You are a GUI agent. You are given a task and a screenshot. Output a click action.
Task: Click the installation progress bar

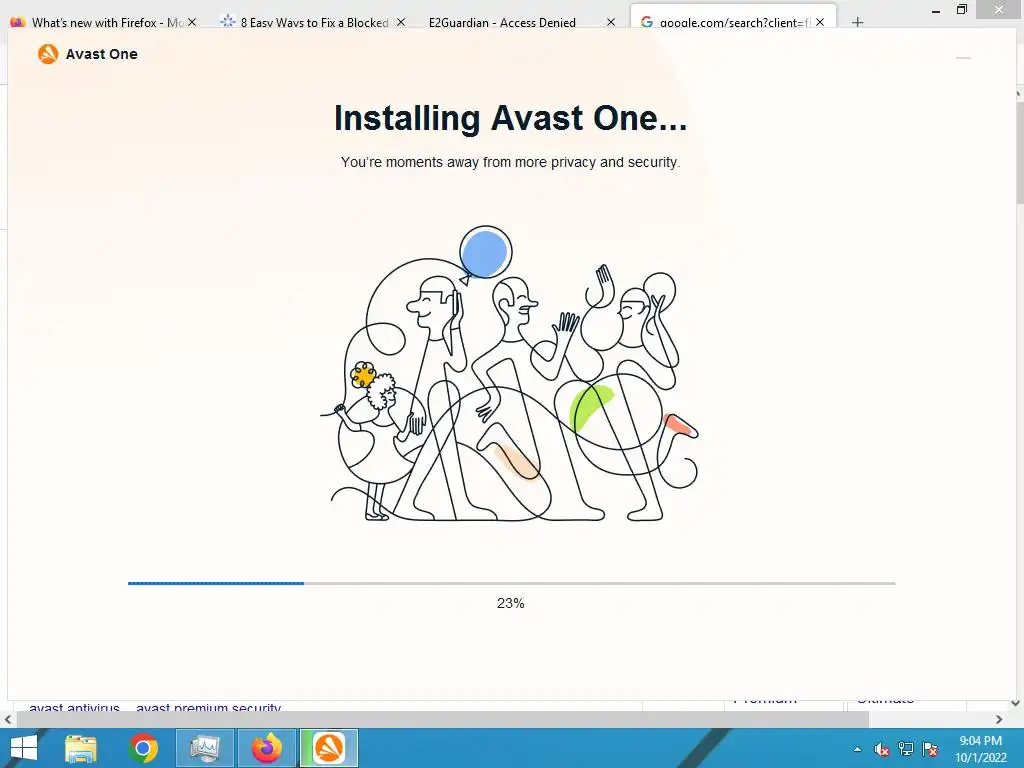(x=511, y=583)
